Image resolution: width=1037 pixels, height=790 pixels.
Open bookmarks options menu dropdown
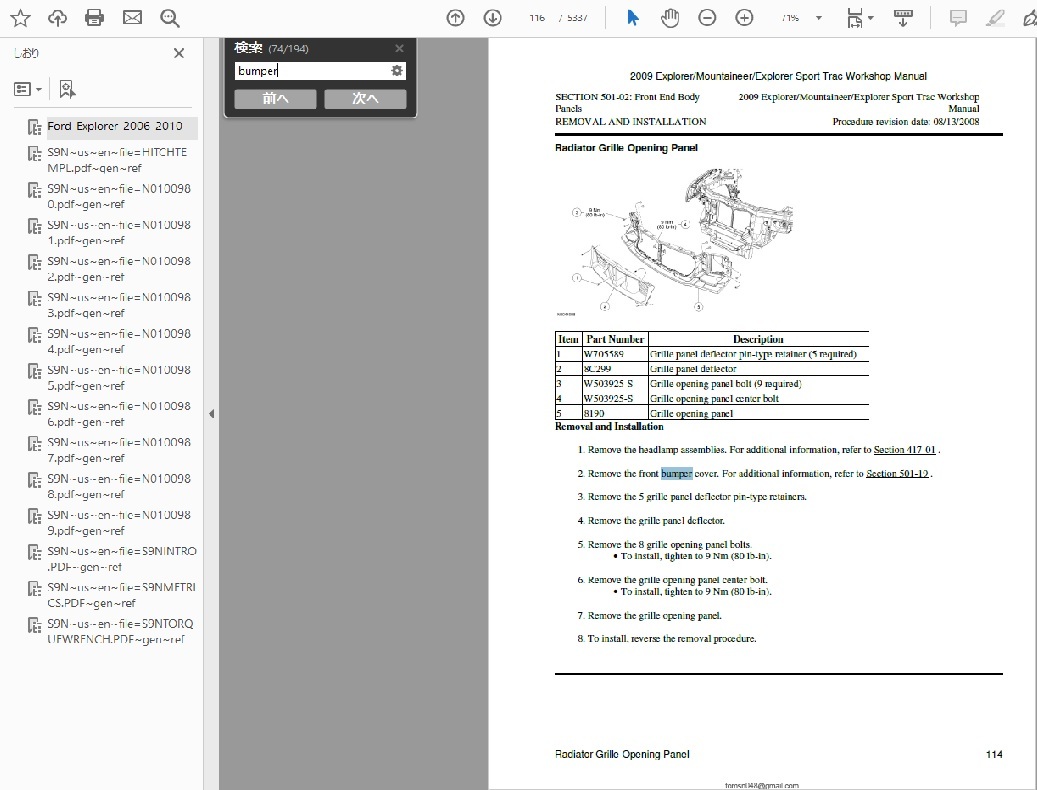coord(28,89)
